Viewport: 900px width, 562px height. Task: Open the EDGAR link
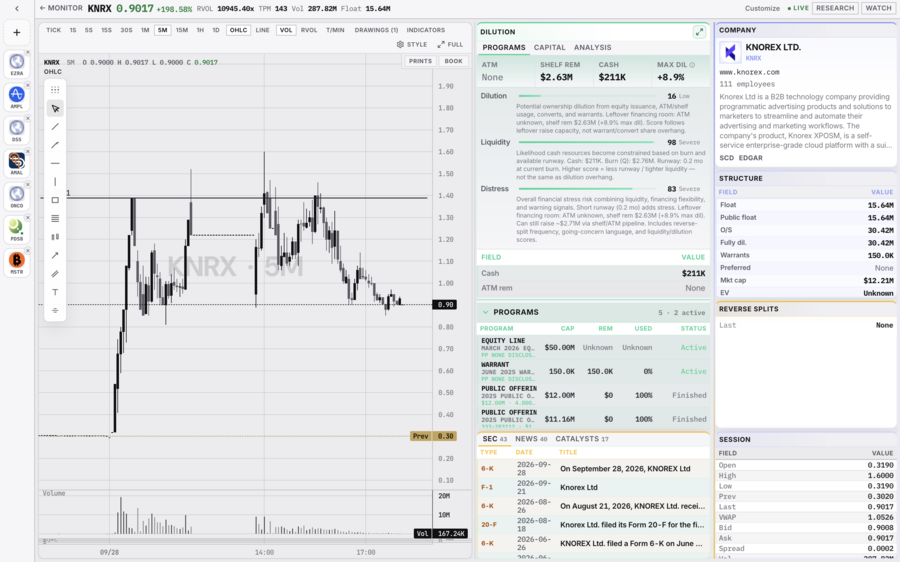pos(750,158)
